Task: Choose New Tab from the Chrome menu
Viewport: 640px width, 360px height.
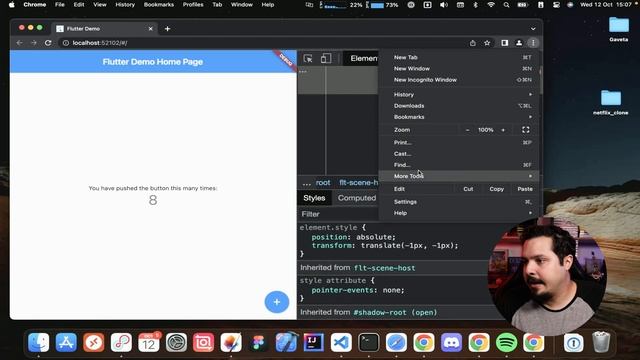Action: [459, 58]
